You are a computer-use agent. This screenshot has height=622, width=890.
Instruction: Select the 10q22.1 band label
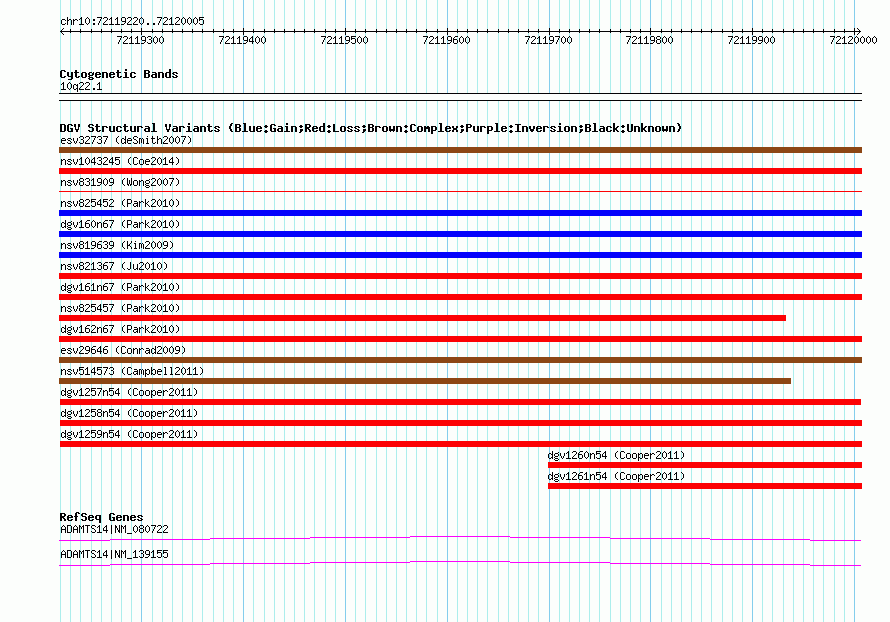(x=81, y=86)
